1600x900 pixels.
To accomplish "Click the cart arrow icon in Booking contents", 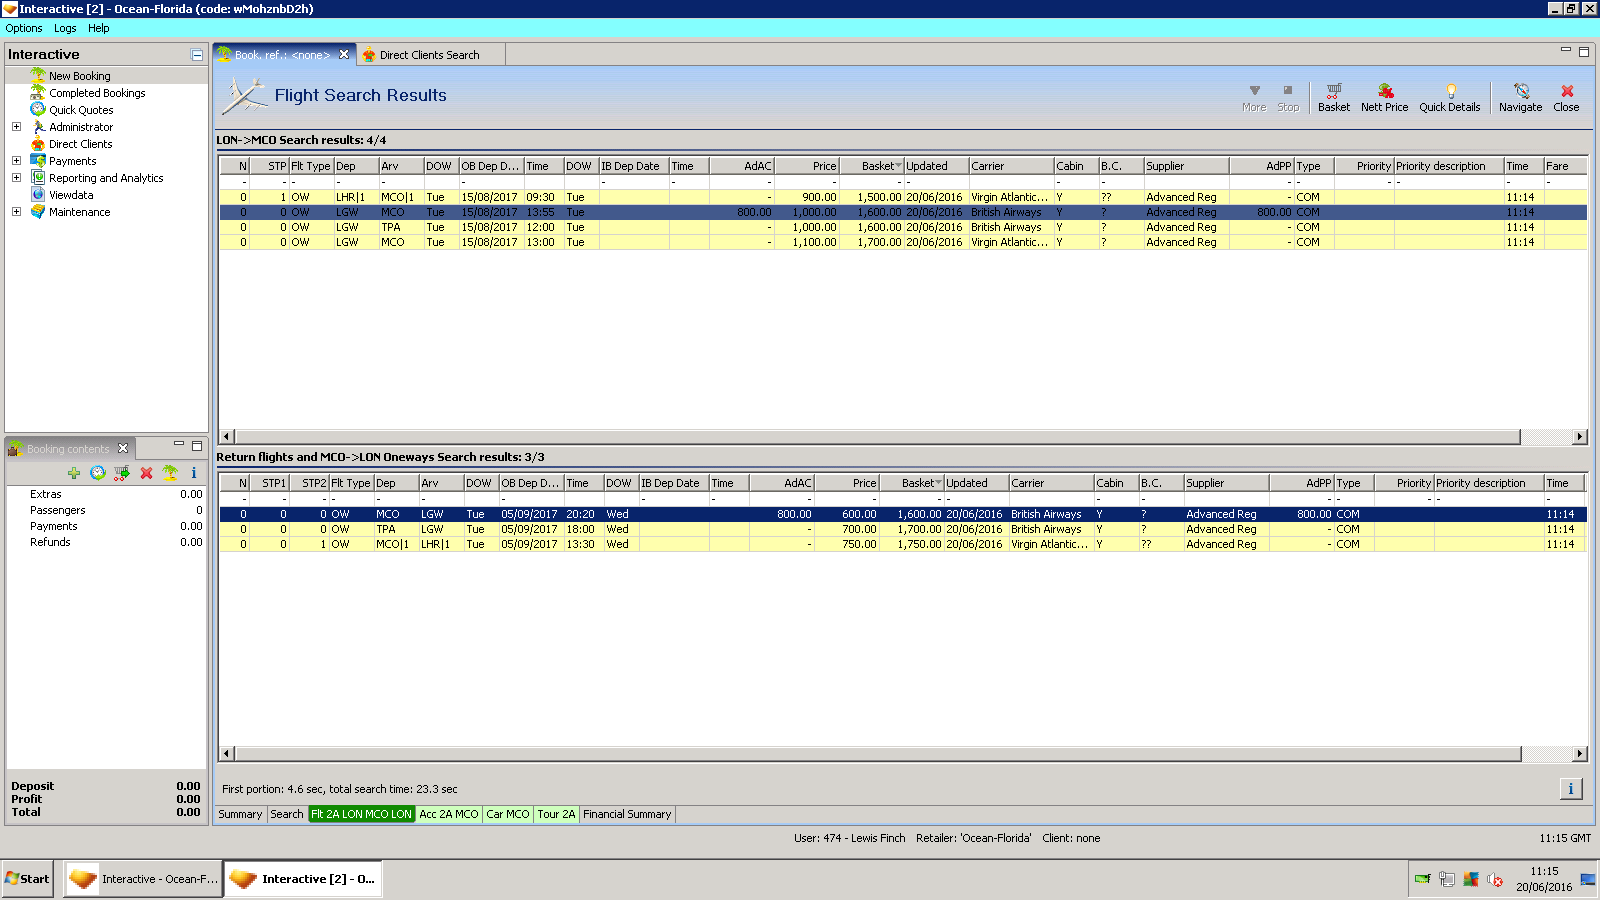I will coord(121,473).
